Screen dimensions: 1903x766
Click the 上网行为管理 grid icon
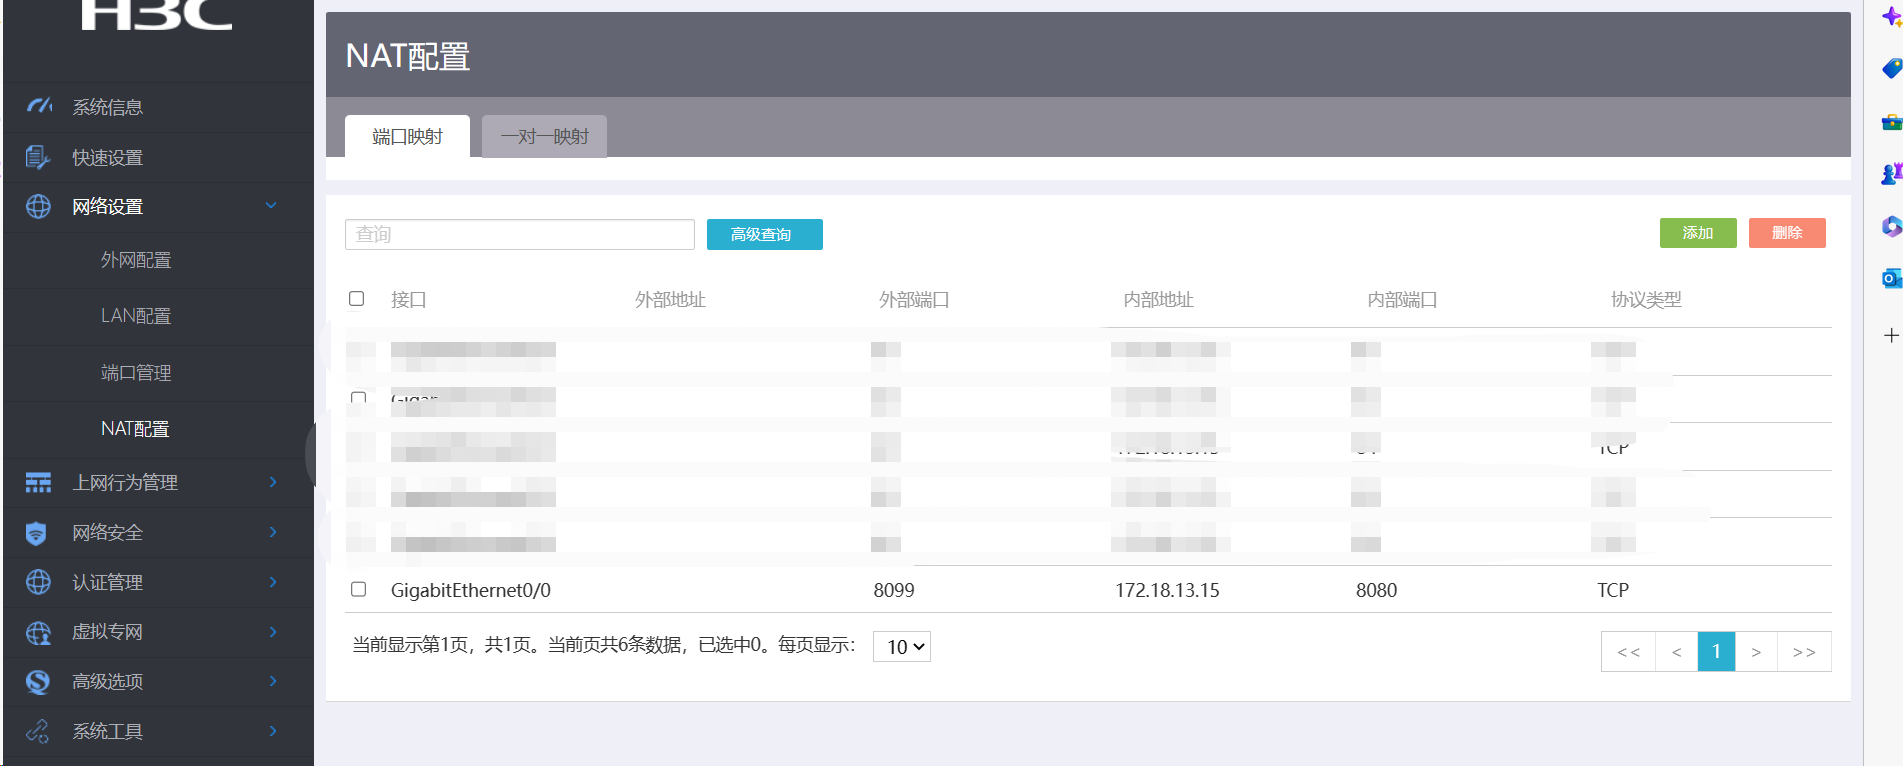[x=38, y=483]
